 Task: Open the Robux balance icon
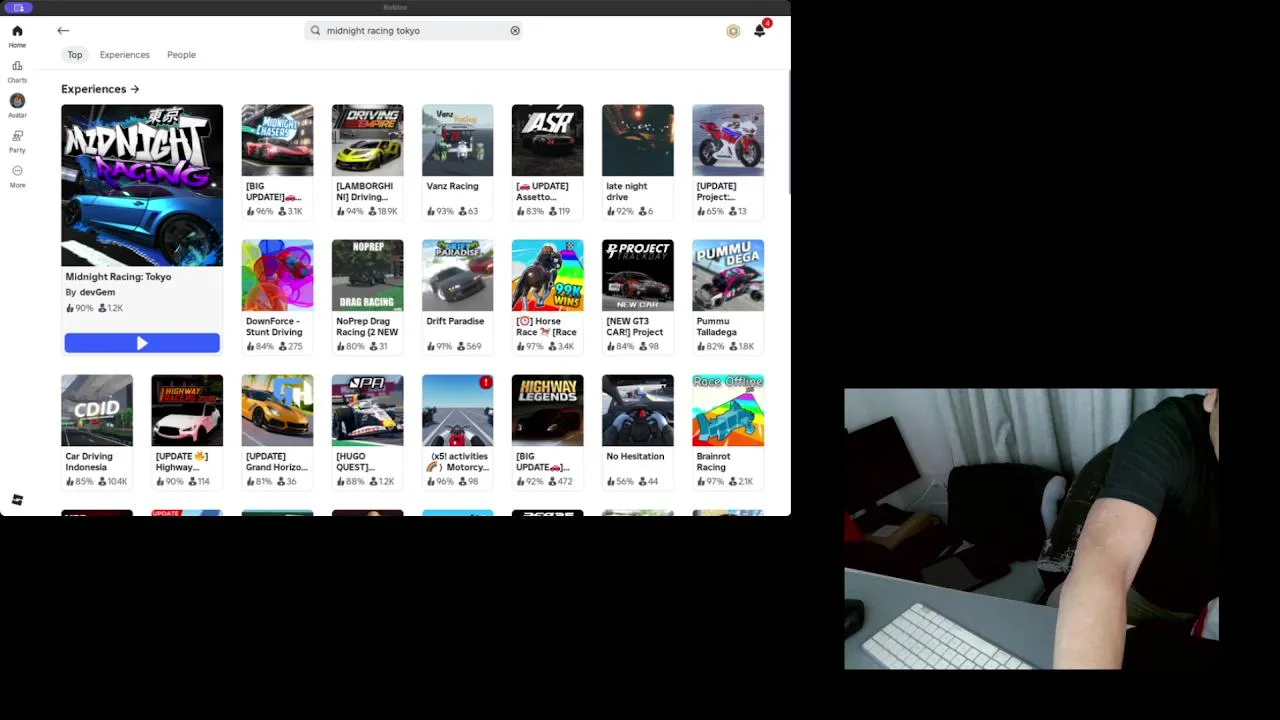pos(733,31)
